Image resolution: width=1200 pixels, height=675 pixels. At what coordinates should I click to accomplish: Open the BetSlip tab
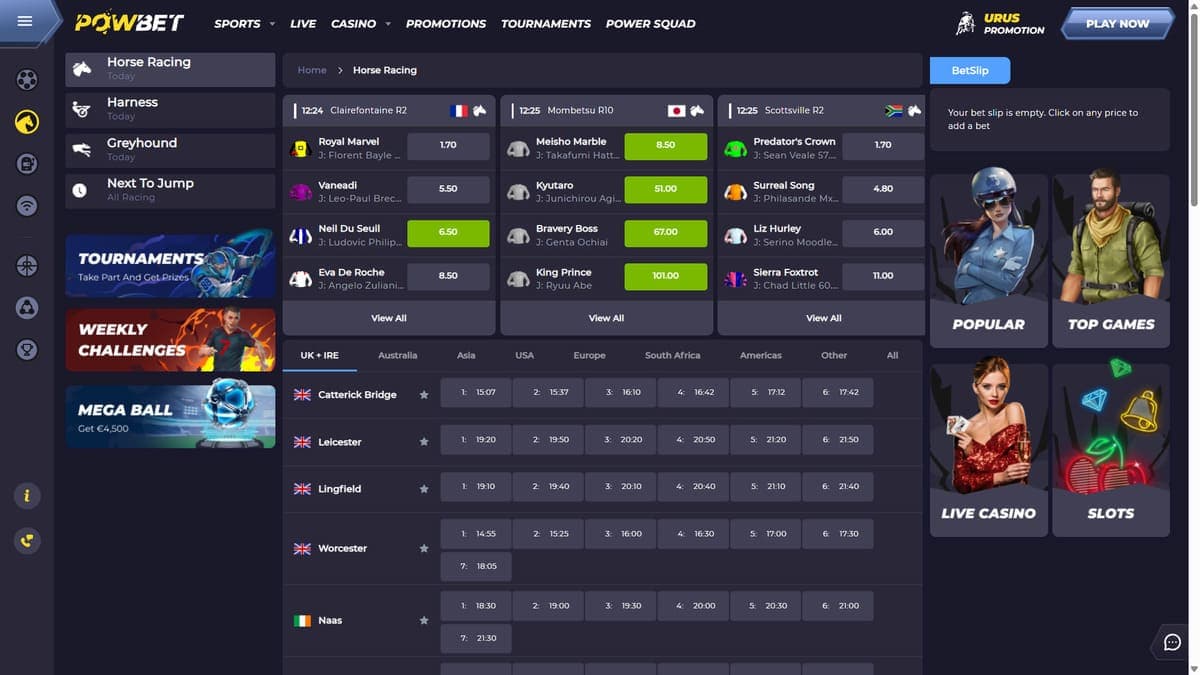[x=970, y=70]
